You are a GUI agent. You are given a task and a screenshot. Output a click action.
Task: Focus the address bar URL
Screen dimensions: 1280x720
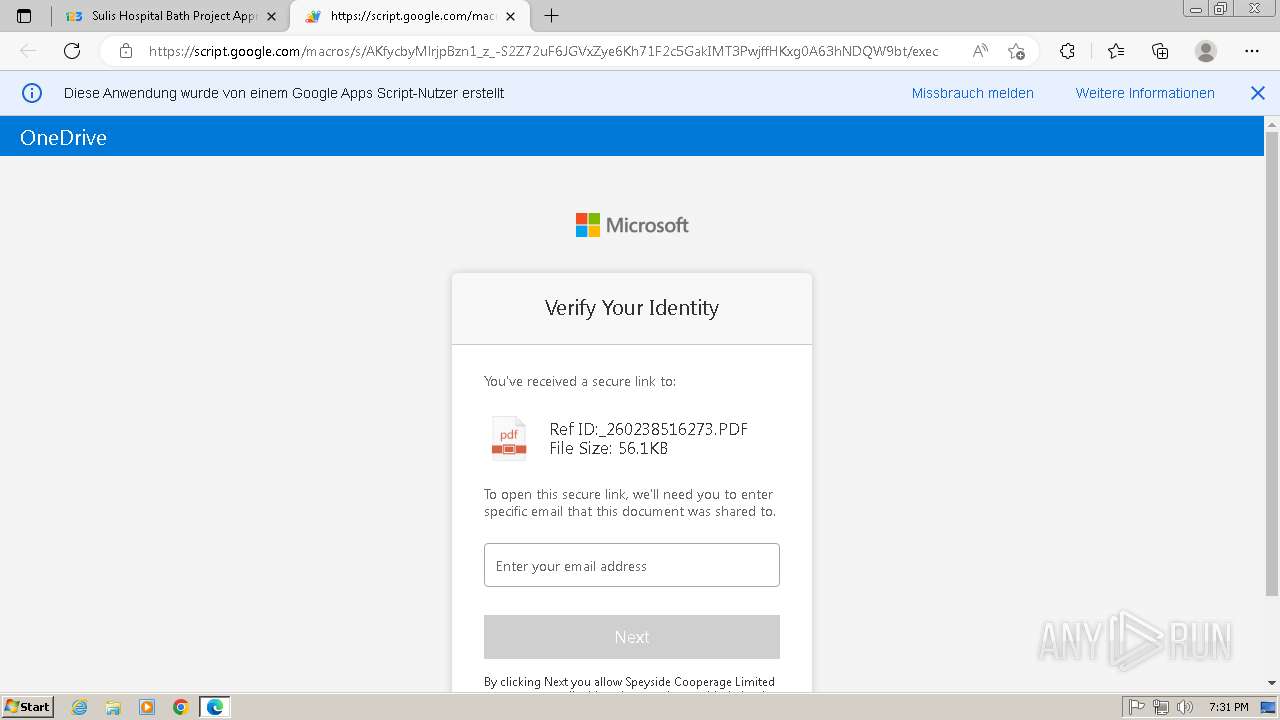pos(543,51)
